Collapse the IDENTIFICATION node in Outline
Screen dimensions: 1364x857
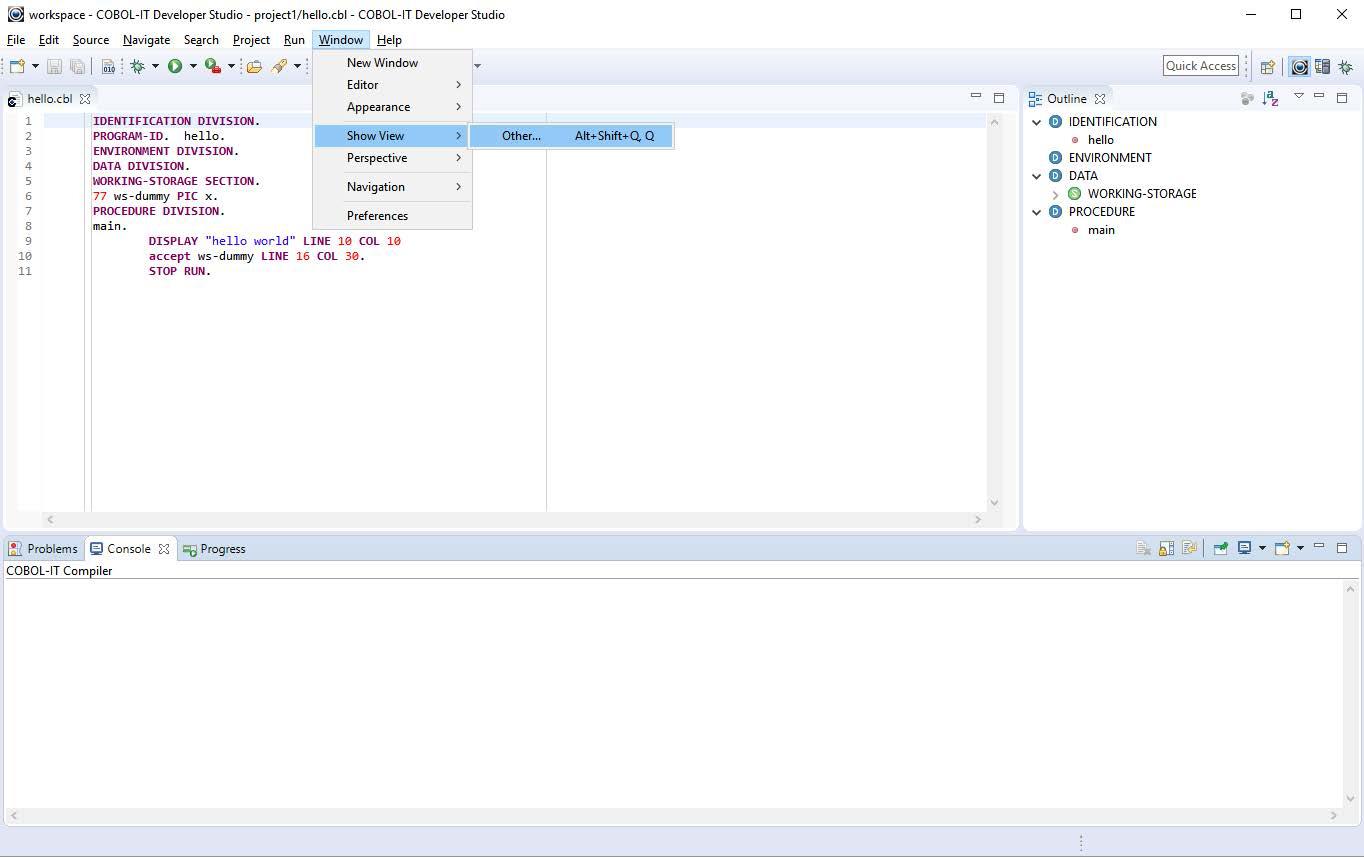1037,122
